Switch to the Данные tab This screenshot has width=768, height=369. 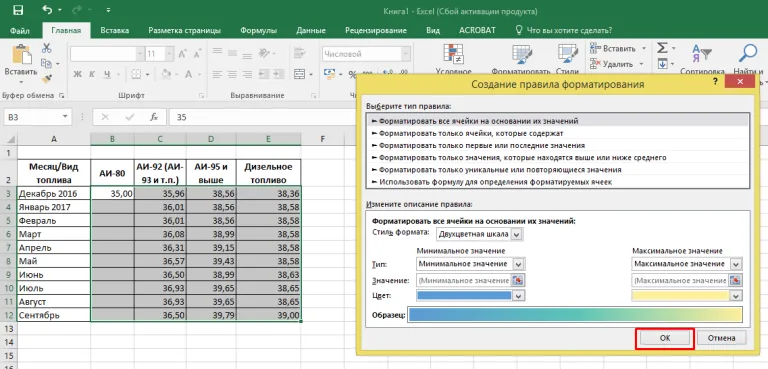pyautogui.click(x=311, y=30)
